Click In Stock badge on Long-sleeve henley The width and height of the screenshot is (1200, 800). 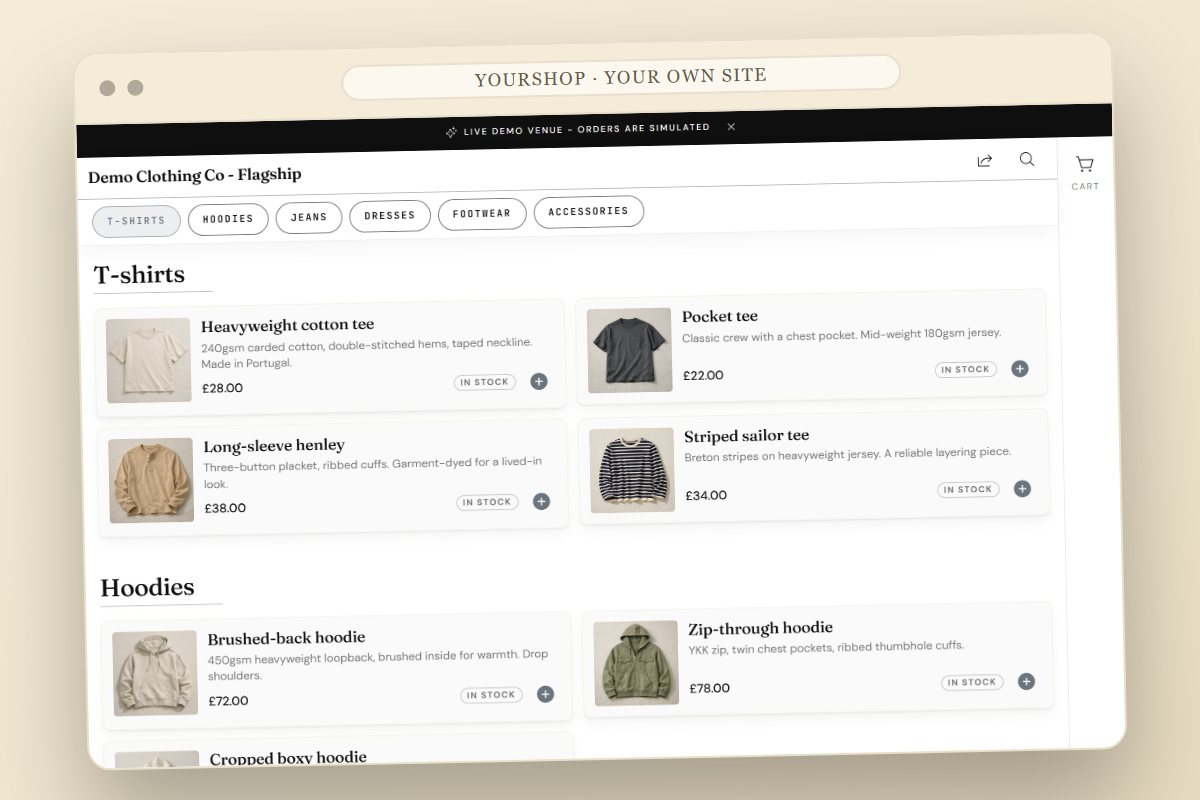pyautogui.click(x=487, y=502)
